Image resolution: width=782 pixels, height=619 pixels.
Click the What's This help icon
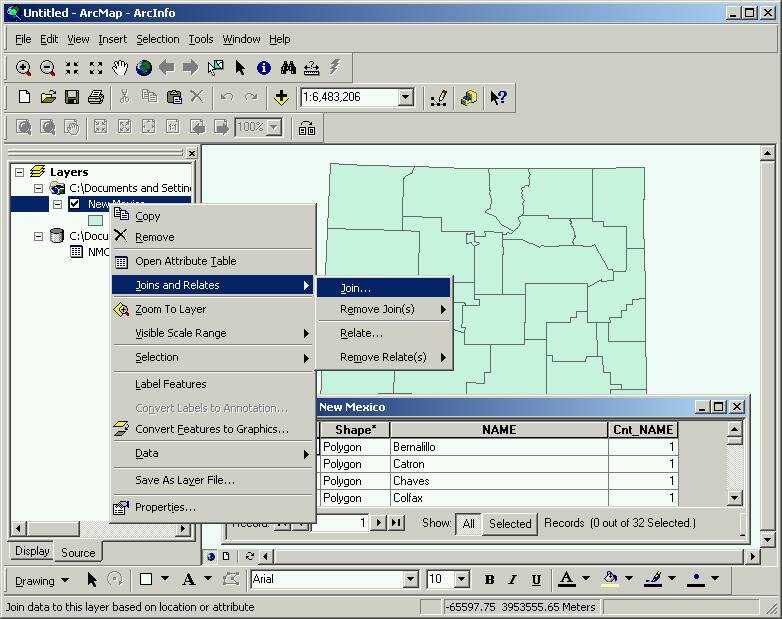(498, 97)
